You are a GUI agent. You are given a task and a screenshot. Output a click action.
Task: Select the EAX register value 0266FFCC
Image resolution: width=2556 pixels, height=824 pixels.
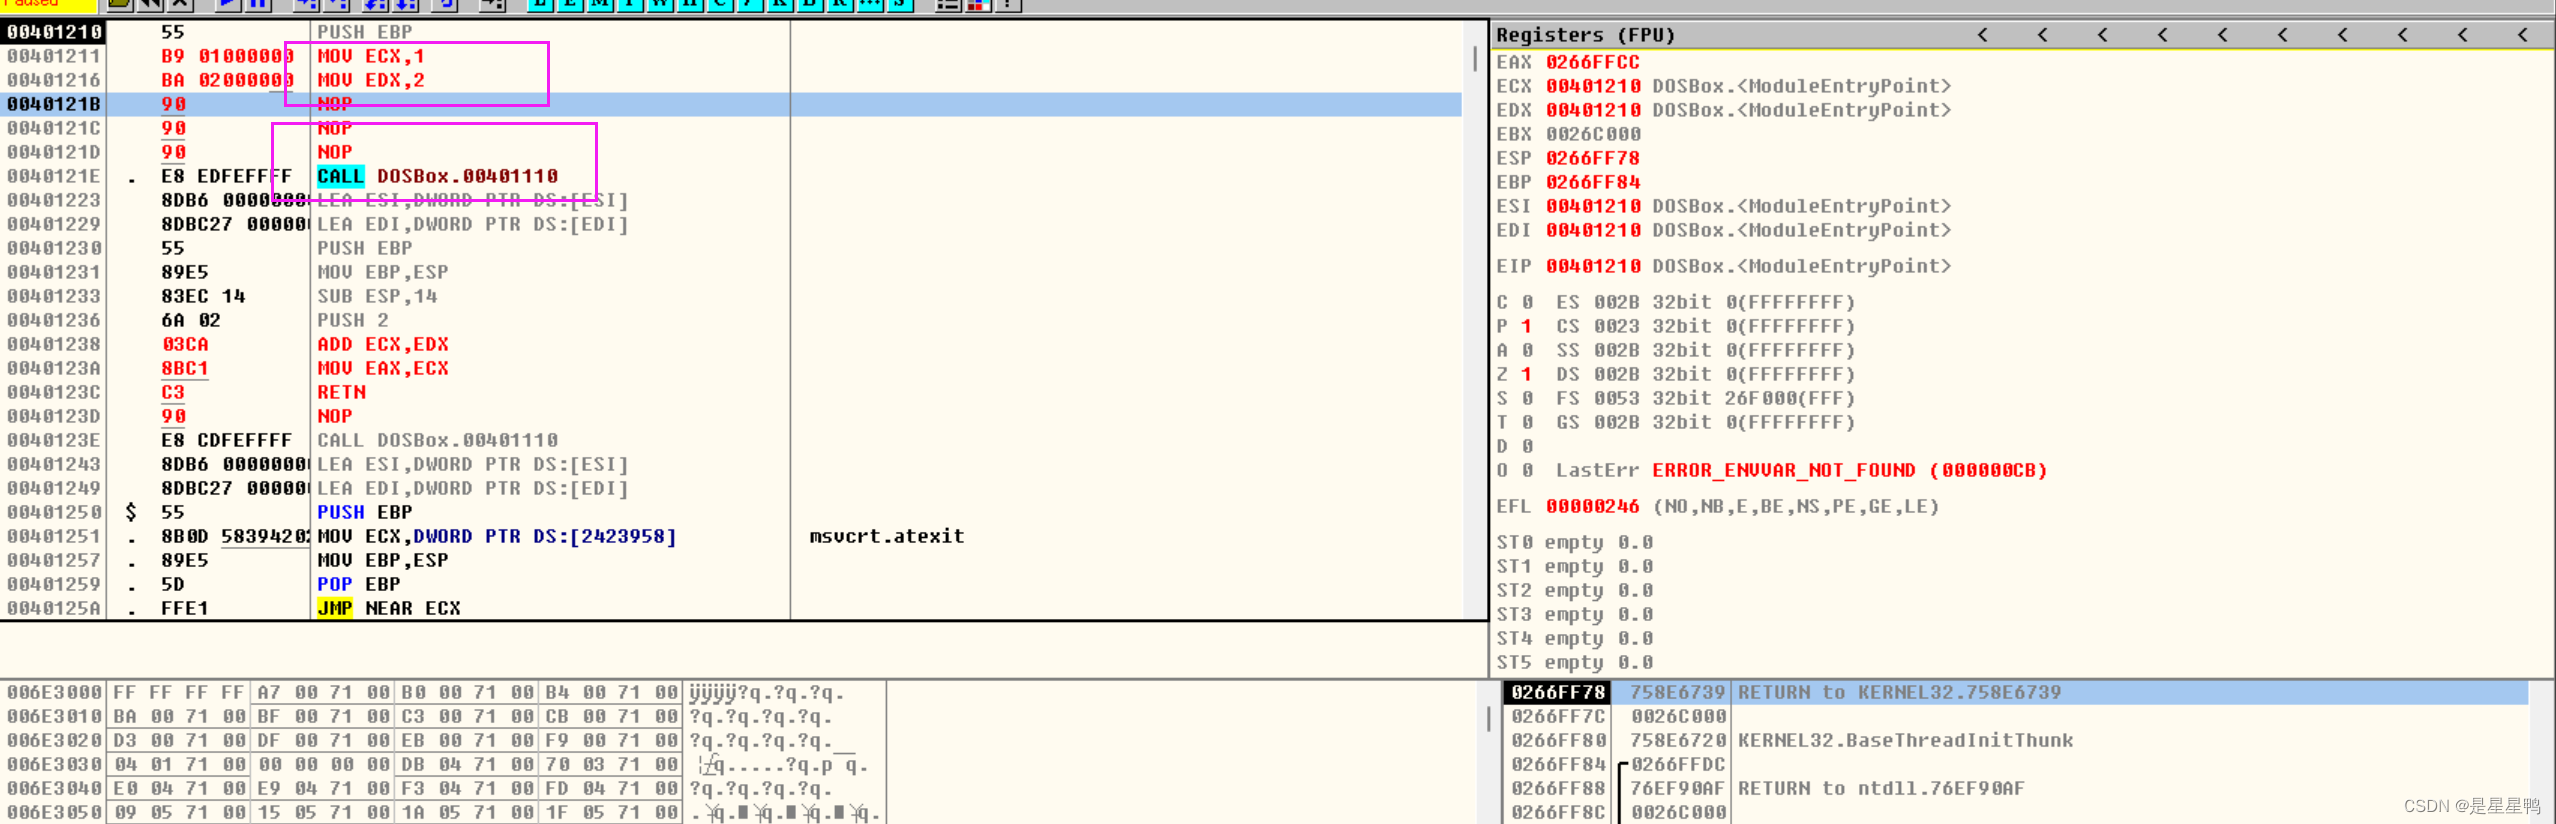pyautogui.click(x=1592, y=62)
